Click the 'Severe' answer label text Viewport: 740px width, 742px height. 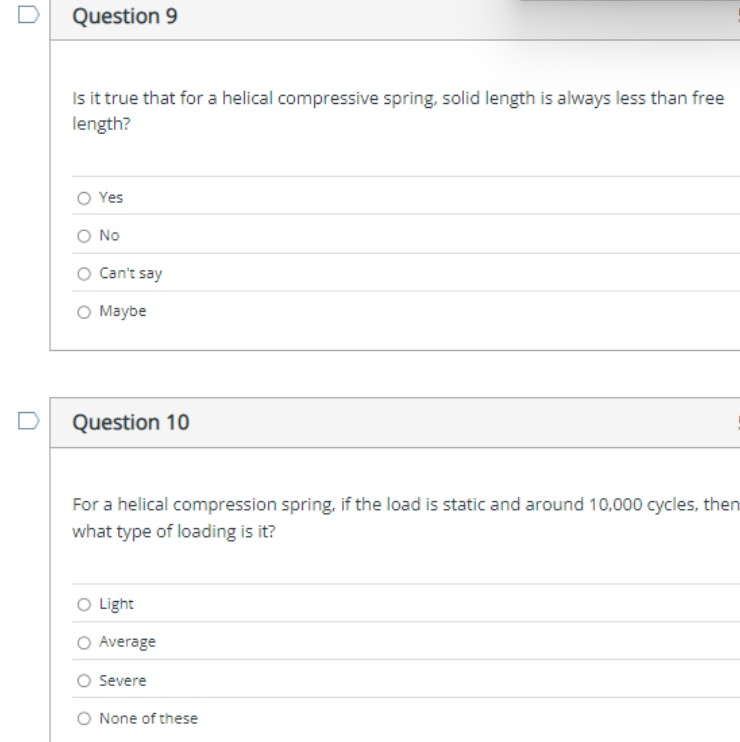click(123, 680)
